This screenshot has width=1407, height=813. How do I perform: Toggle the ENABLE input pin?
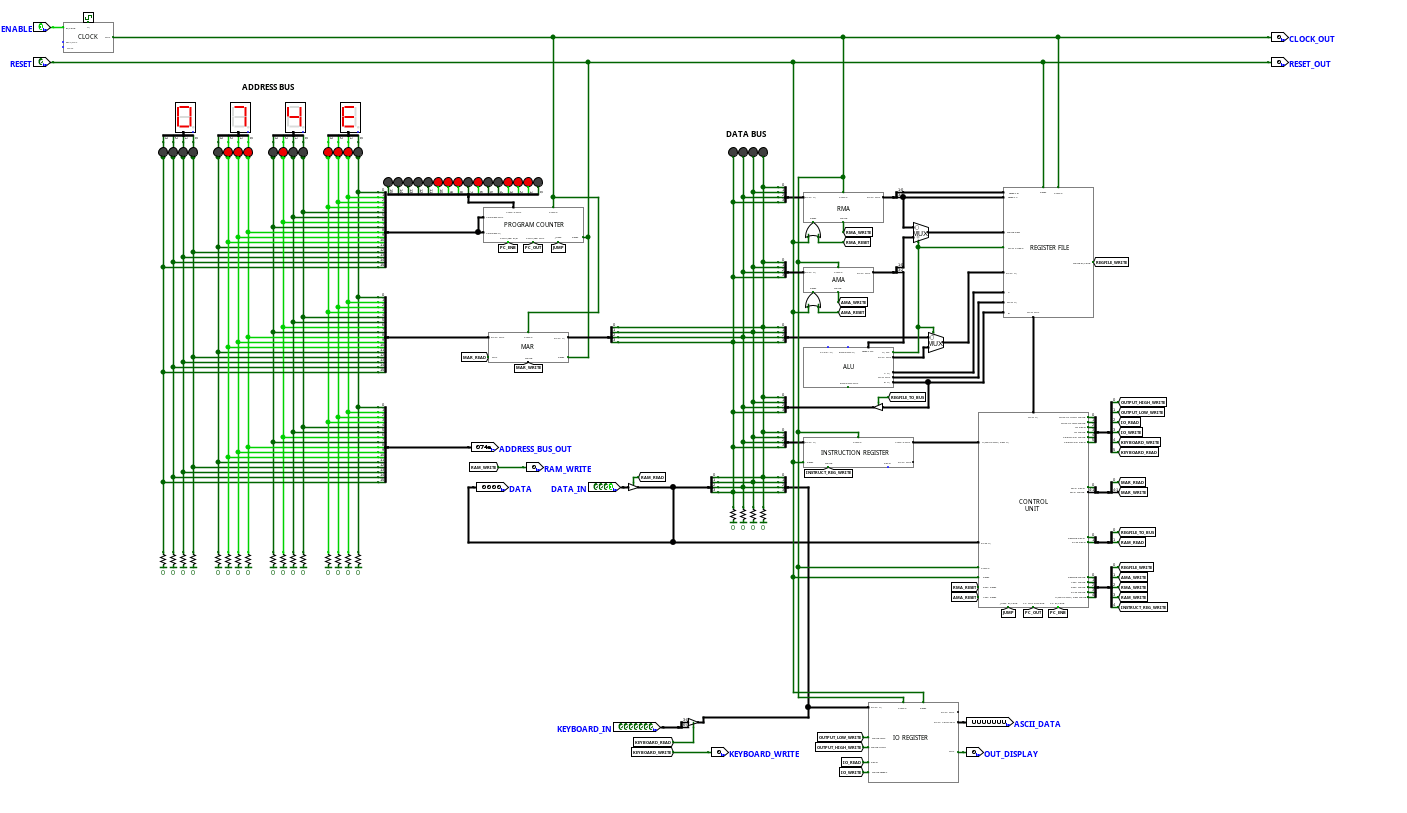pyautogui.click(x=41, y=27)
